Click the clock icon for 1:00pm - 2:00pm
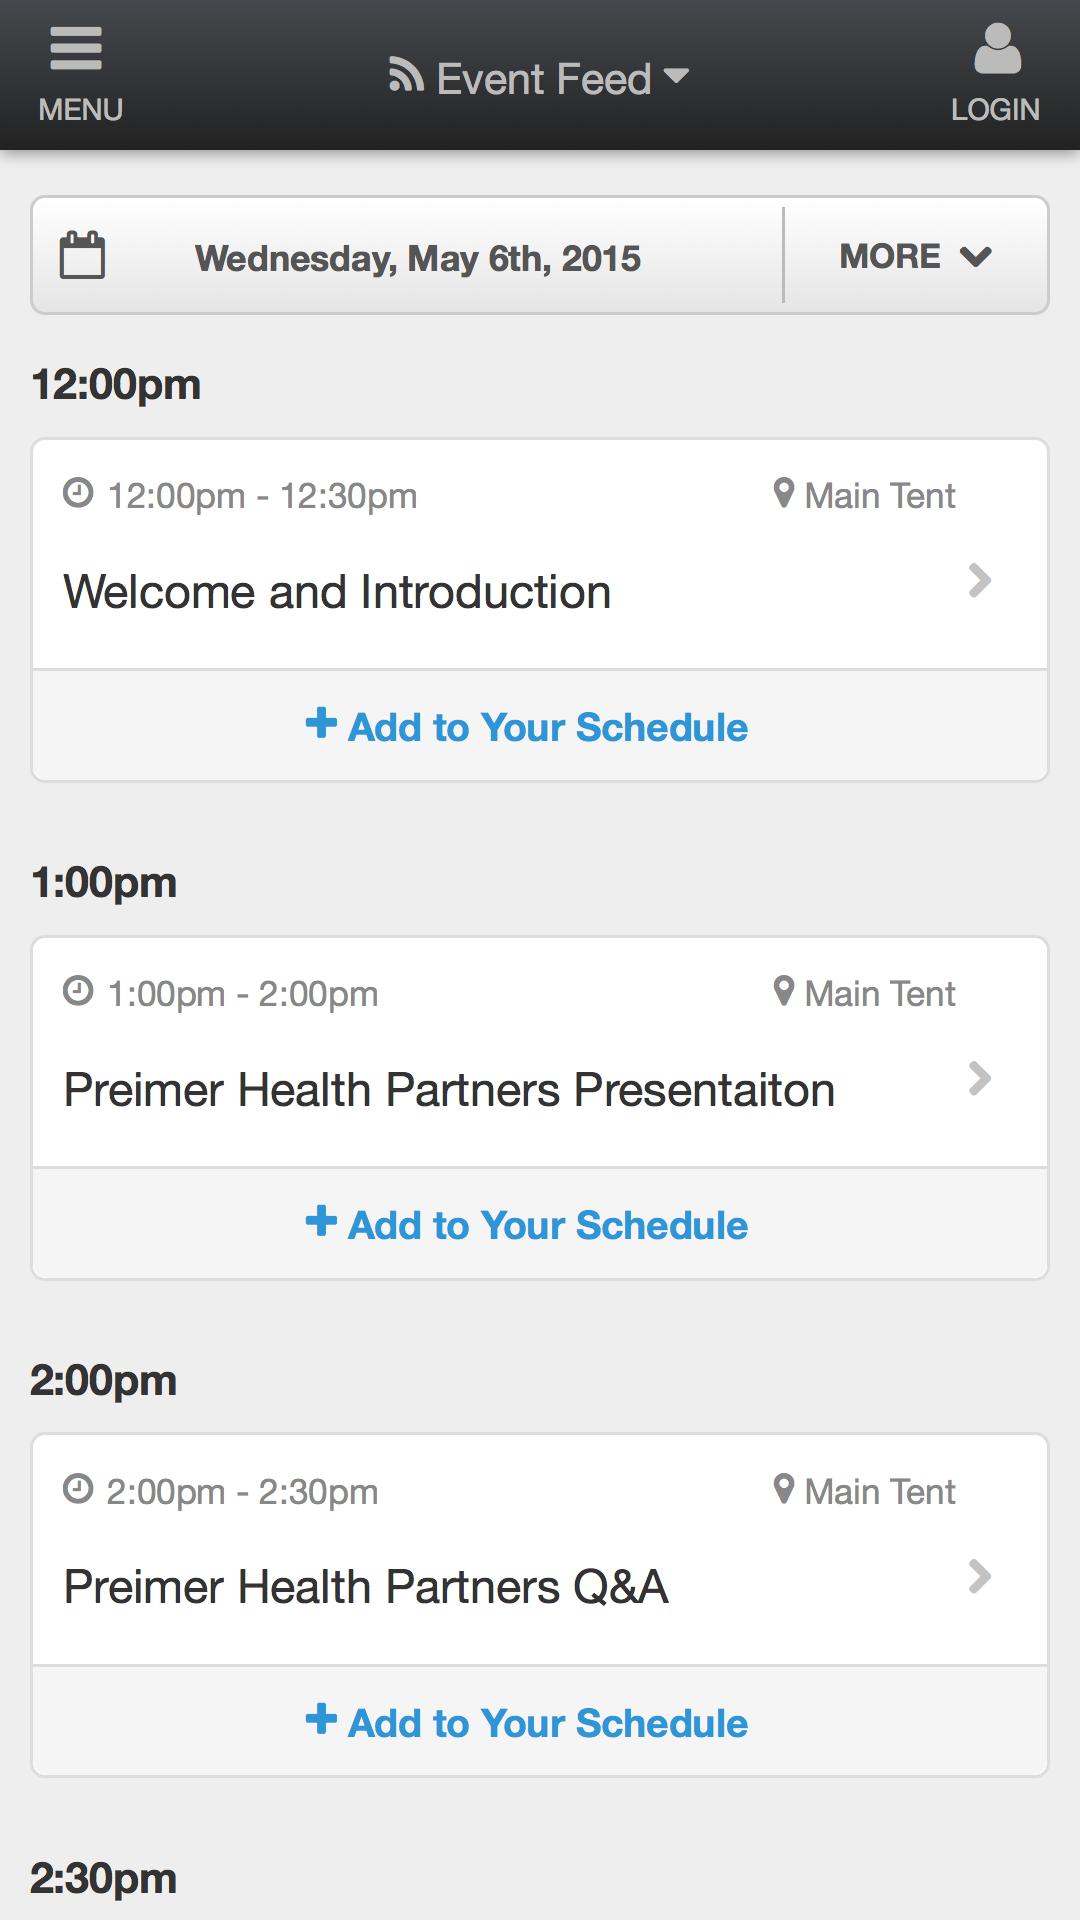 click(x=78, y=991)
